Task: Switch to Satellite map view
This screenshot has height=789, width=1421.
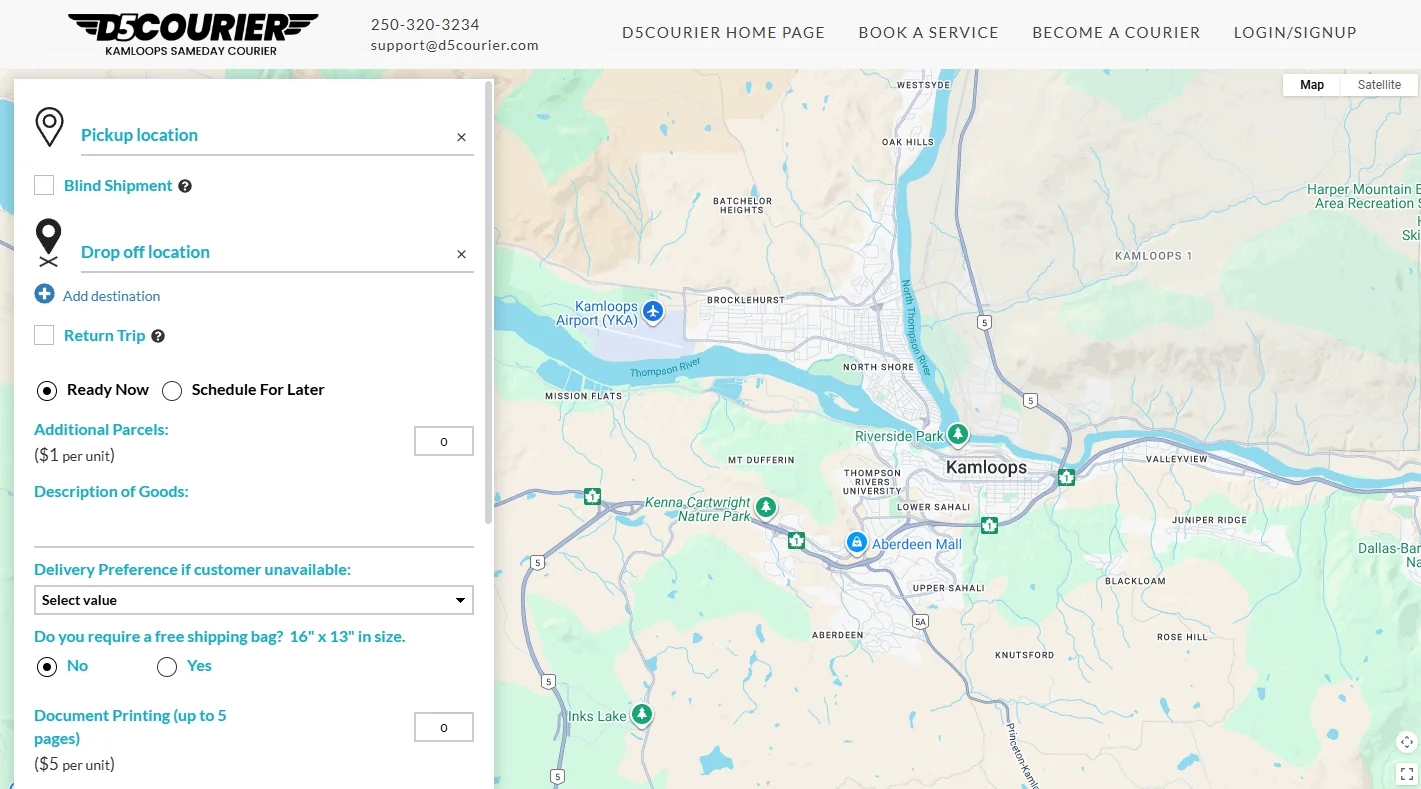Action: point(1379,84)
